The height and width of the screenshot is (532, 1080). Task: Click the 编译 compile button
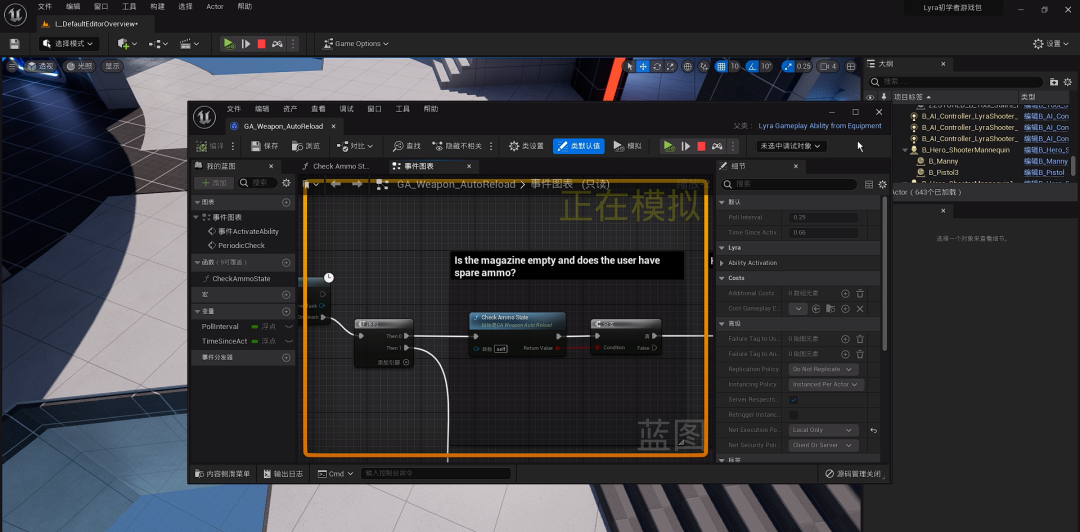pos(210,146)
